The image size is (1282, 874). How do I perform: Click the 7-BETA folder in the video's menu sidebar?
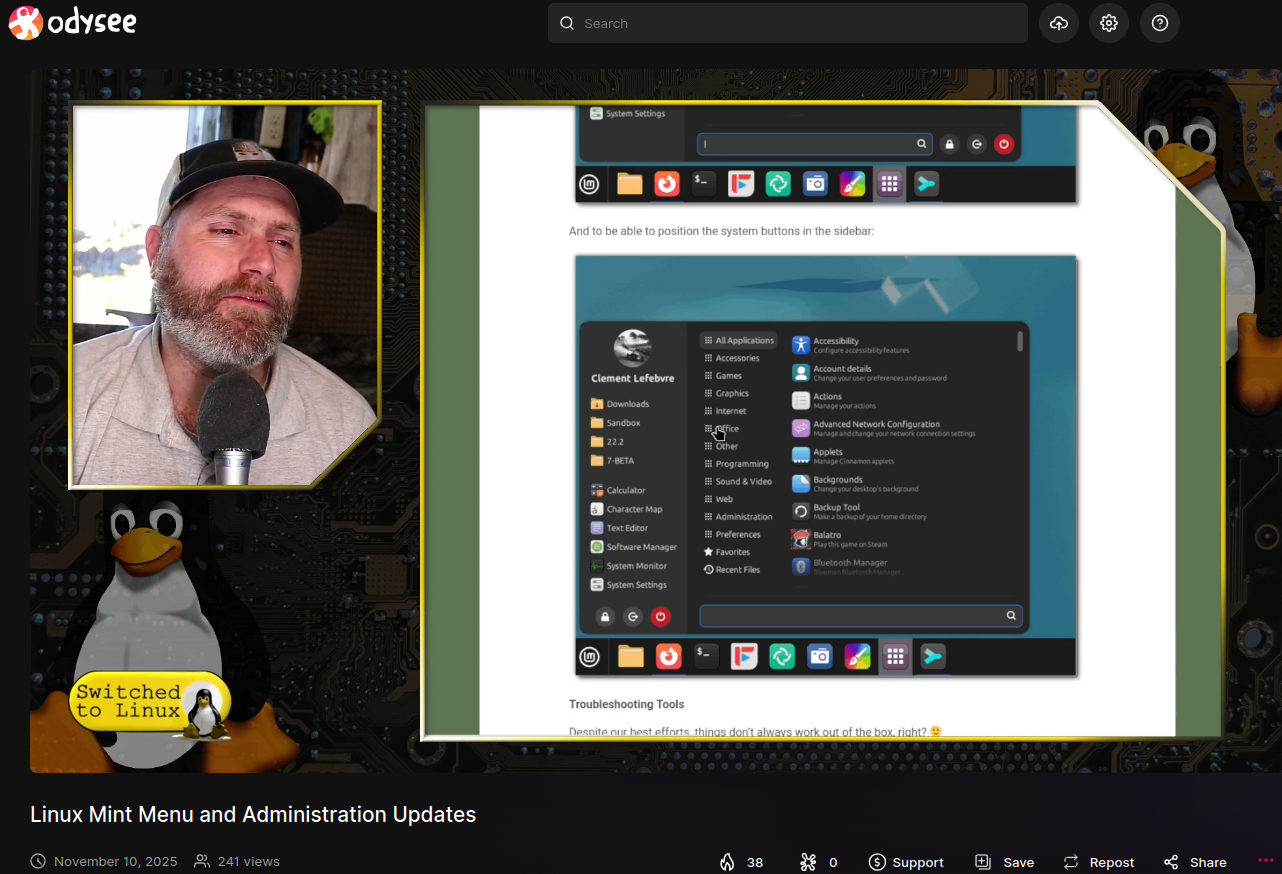[x=612, y=461]
